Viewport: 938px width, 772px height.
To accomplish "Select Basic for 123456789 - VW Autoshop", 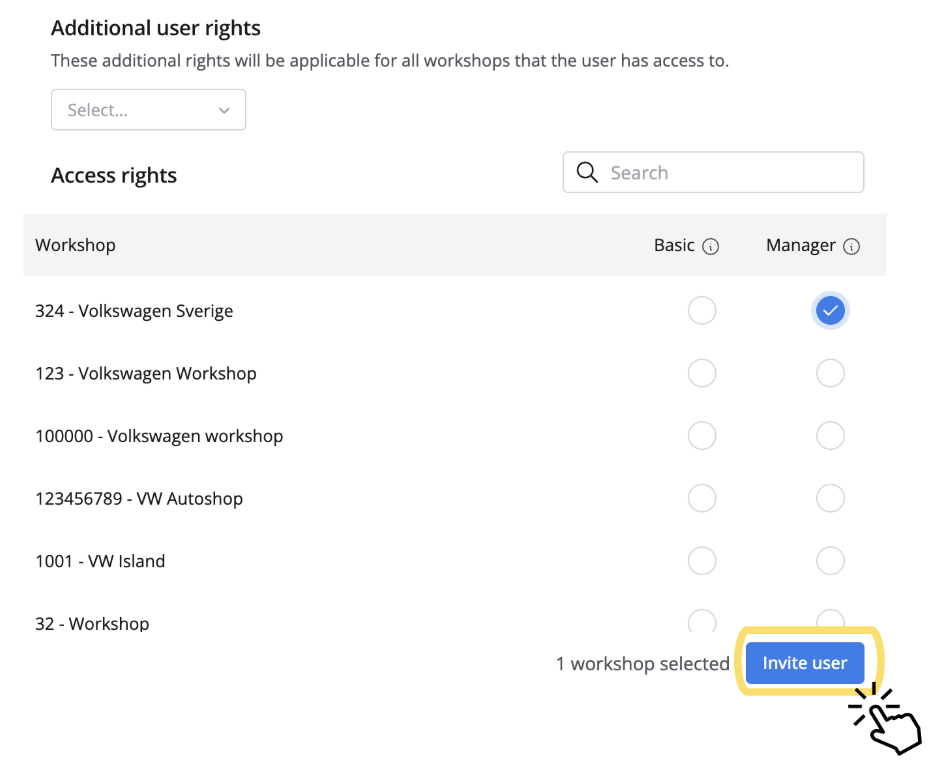I will pos(702,498).
